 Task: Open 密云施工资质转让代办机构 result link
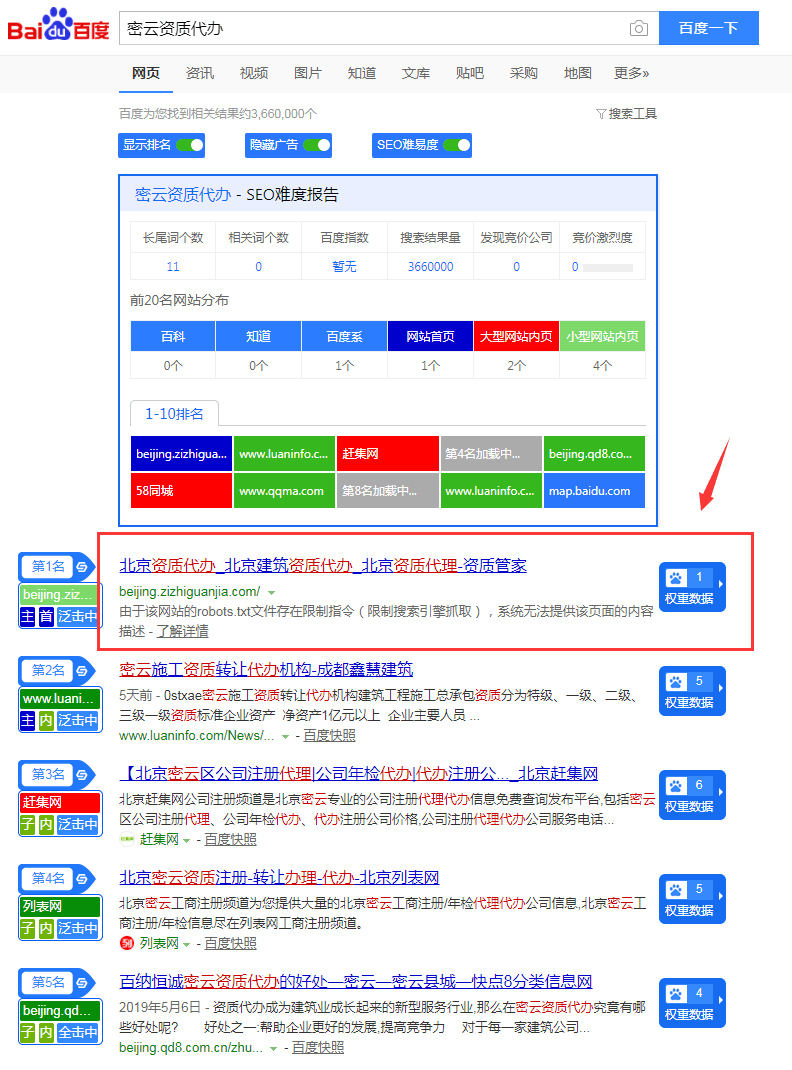pyautogui.click(x=266, y=669)
